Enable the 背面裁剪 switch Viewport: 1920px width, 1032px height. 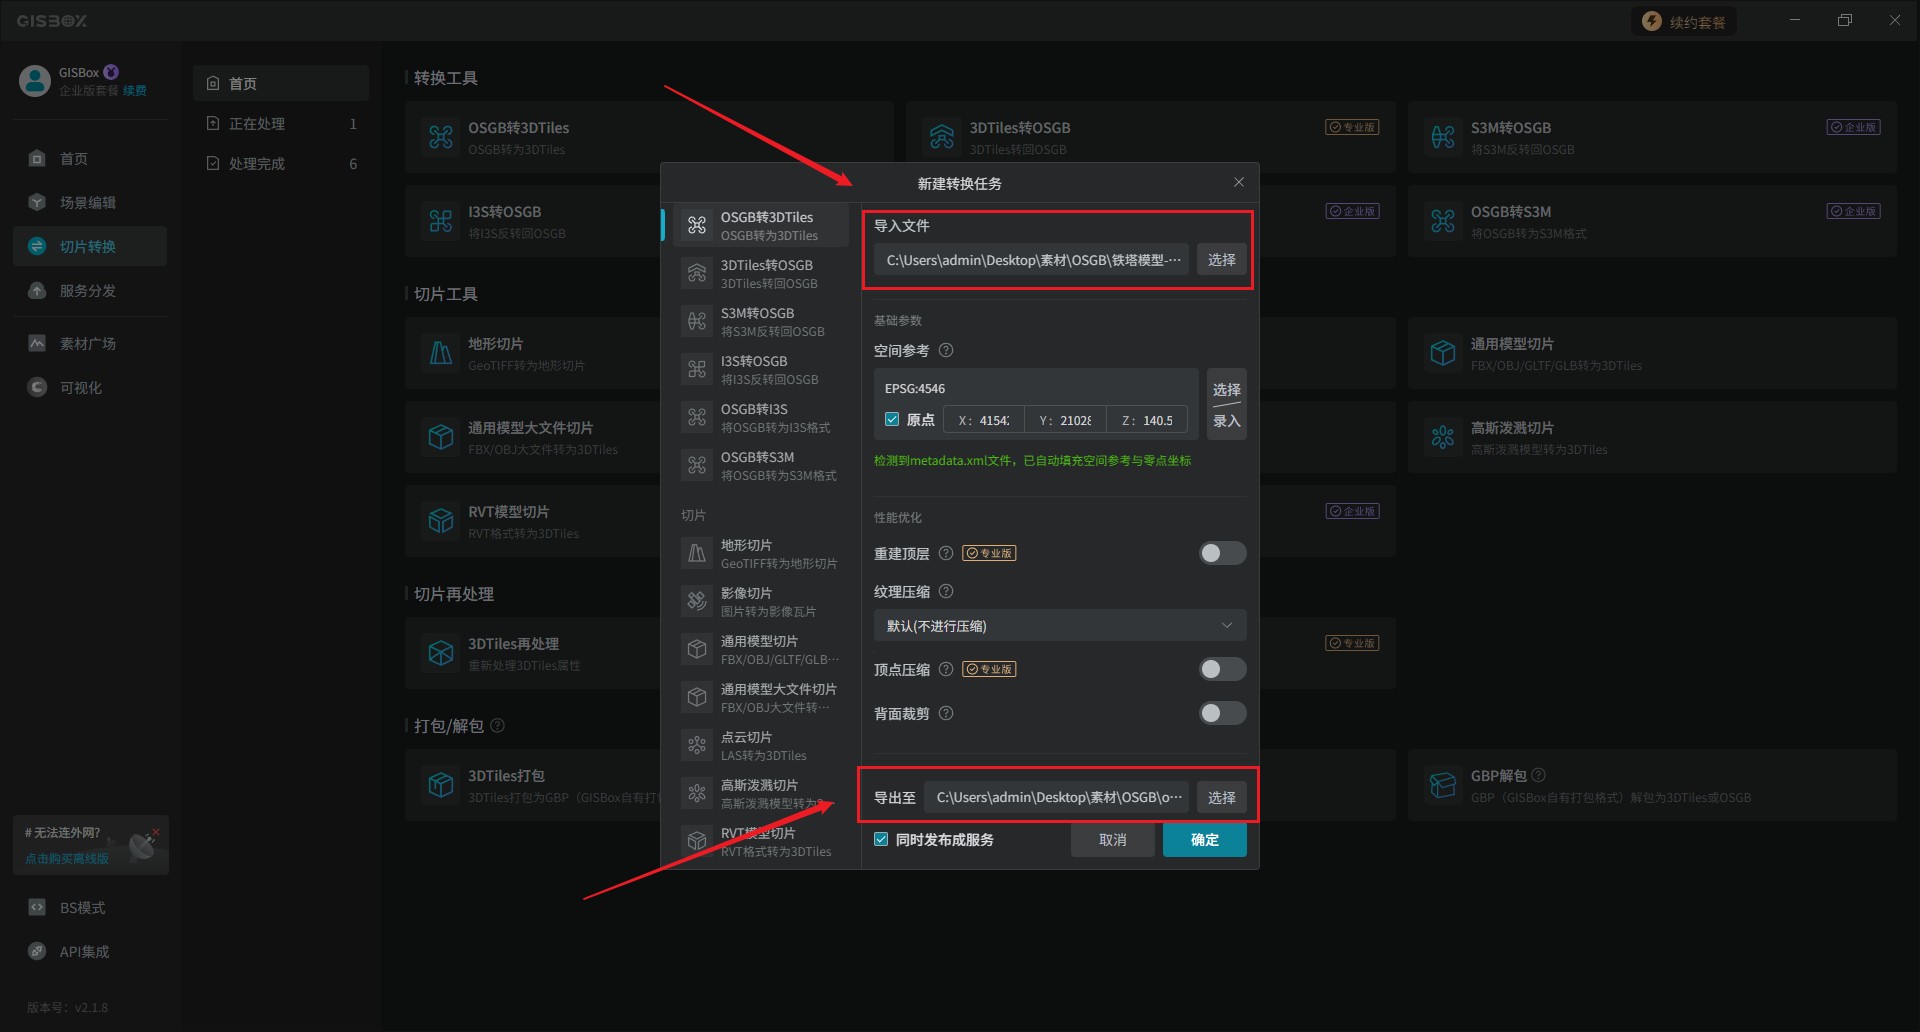[1222, 713]
